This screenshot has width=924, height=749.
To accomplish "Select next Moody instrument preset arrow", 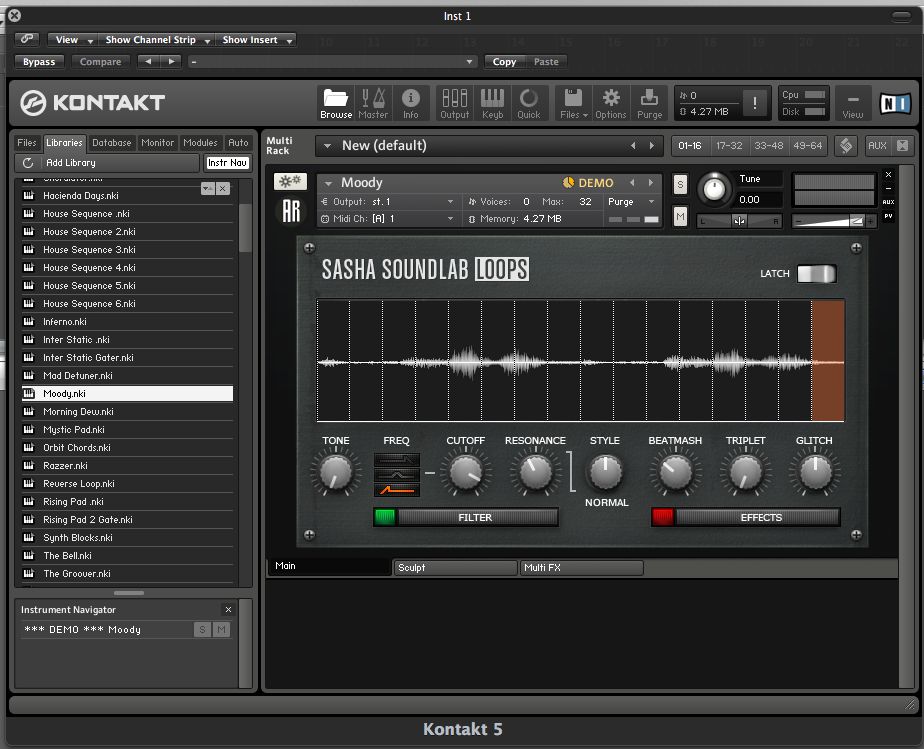I will [x=651, y=183].
